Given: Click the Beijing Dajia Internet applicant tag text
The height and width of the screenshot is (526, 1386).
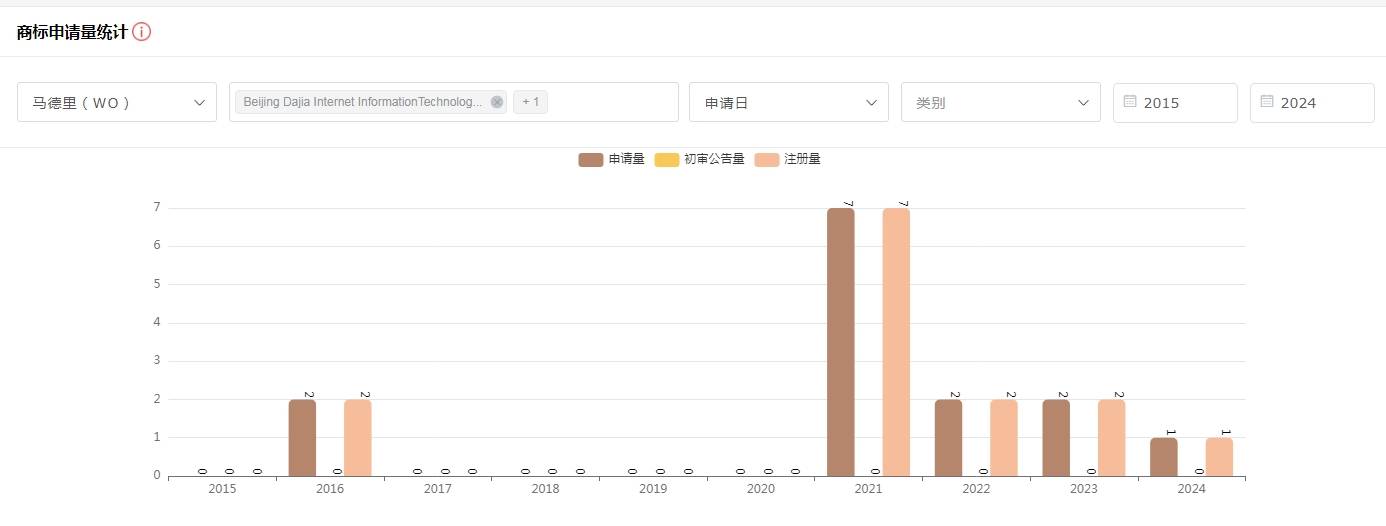Looking at the screenshot, I should pos(362,102).
